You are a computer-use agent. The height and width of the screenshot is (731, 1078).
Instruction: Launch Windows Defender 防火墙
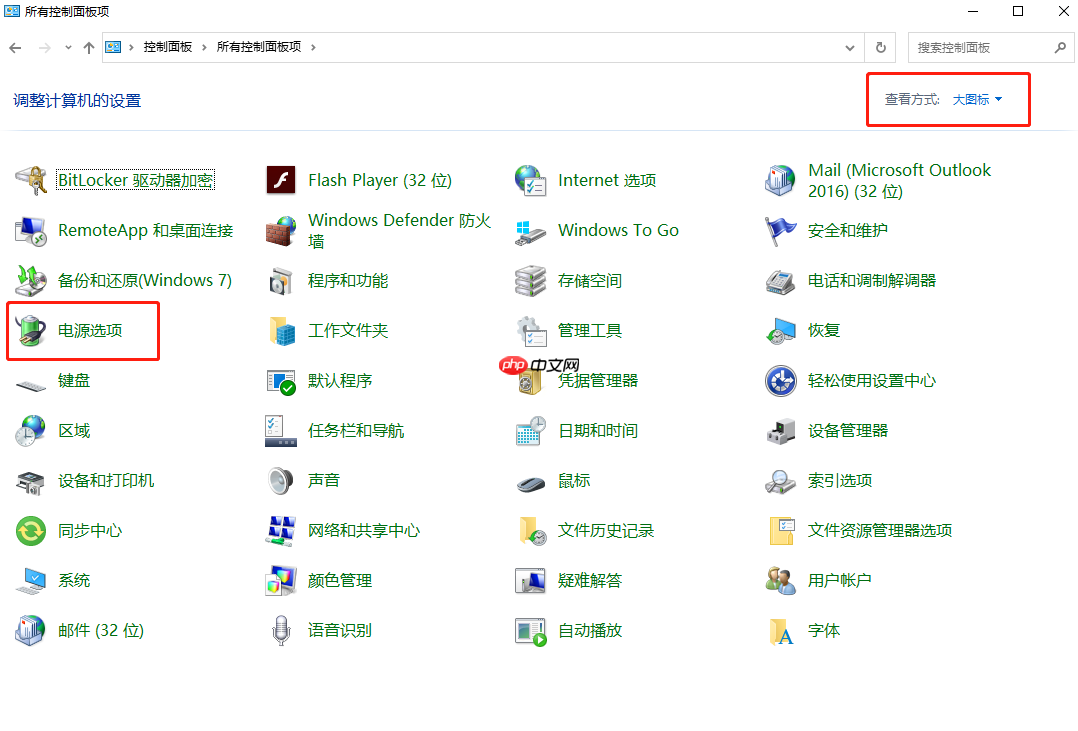click(x=400, y=229)
